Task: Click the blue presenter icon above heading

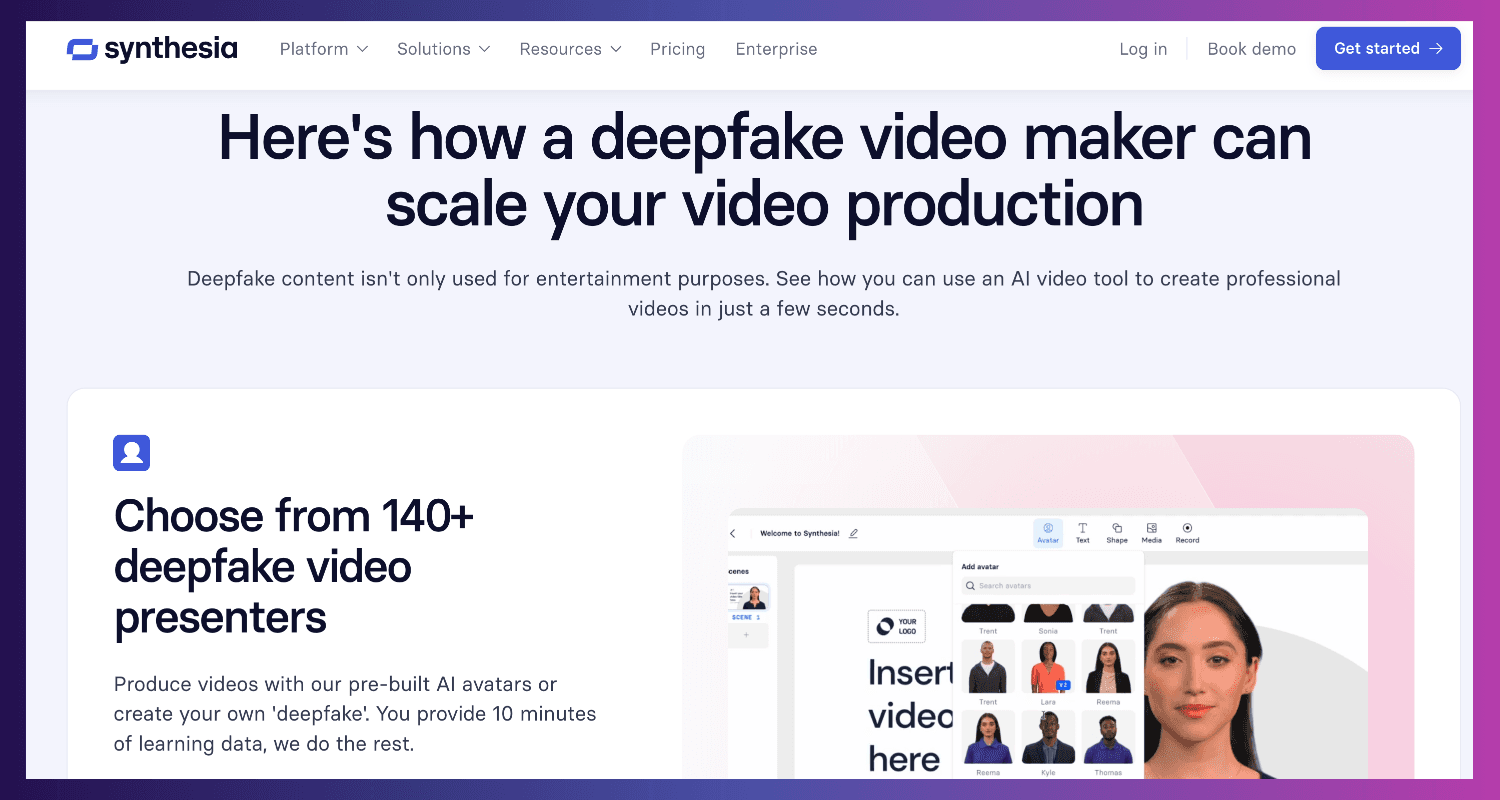Action: [131, 453]
